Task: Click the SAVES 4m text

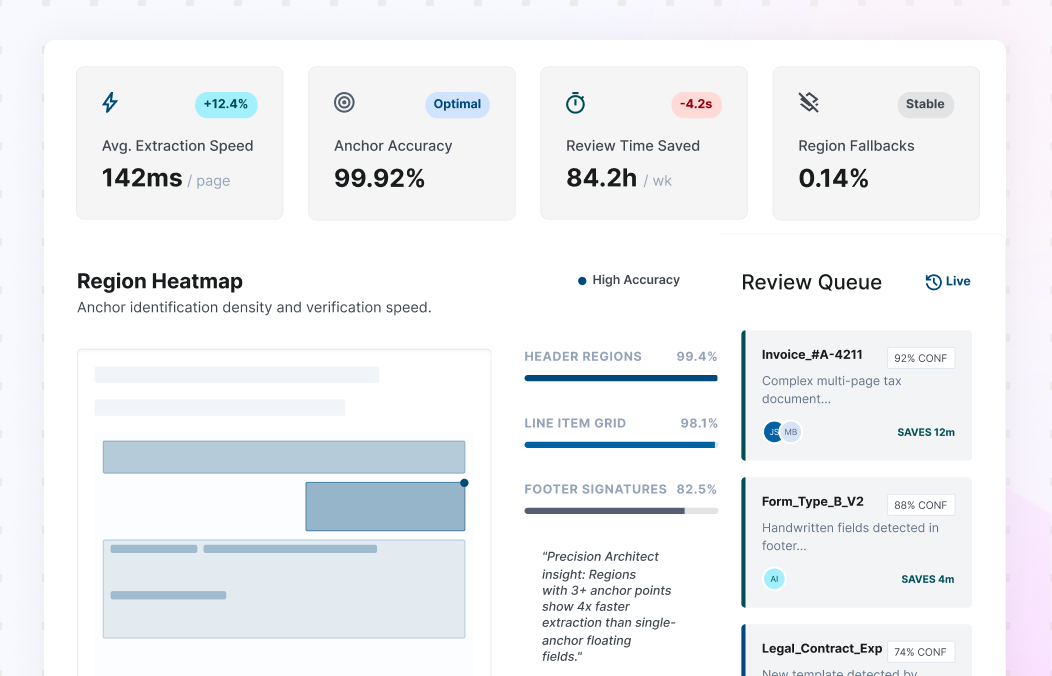Action: tap(928, 579)
